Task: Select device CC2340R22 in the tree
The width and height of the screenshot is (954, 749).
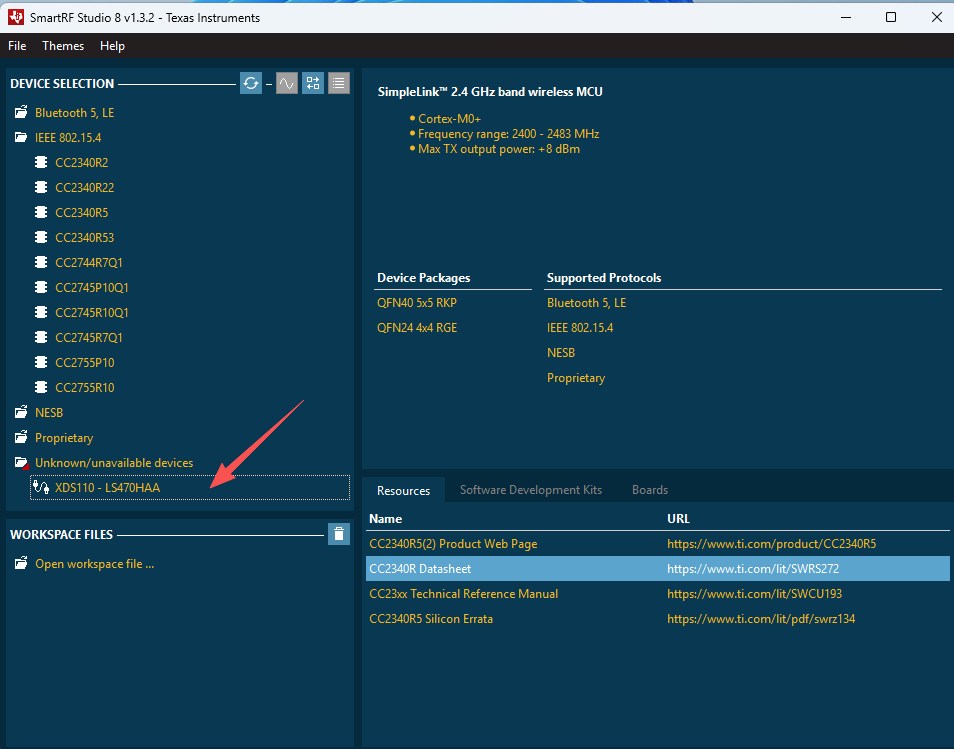Action: pos(85,187)
